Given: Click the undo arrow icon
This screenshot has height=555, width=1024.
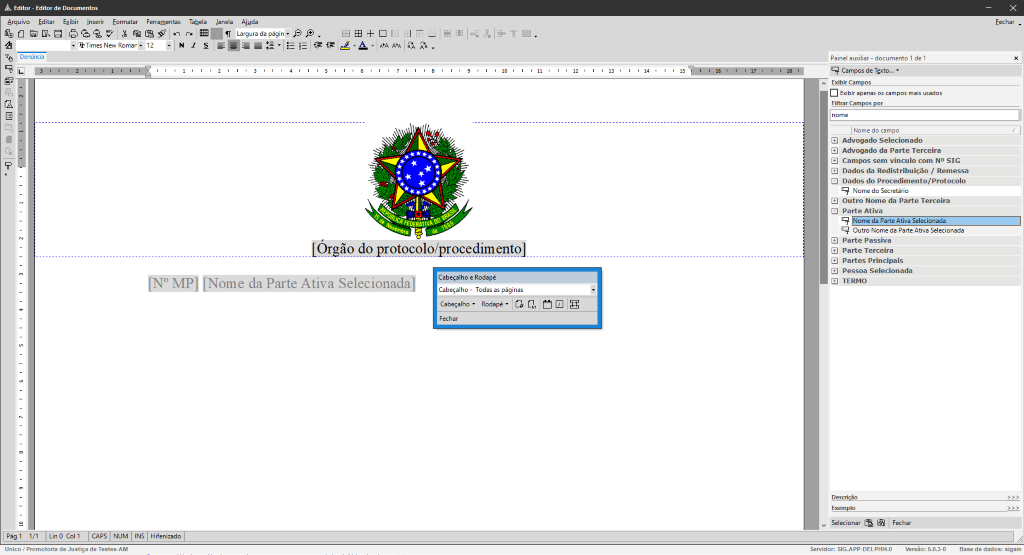Looking at the screenshot, I should click(177, 34).
